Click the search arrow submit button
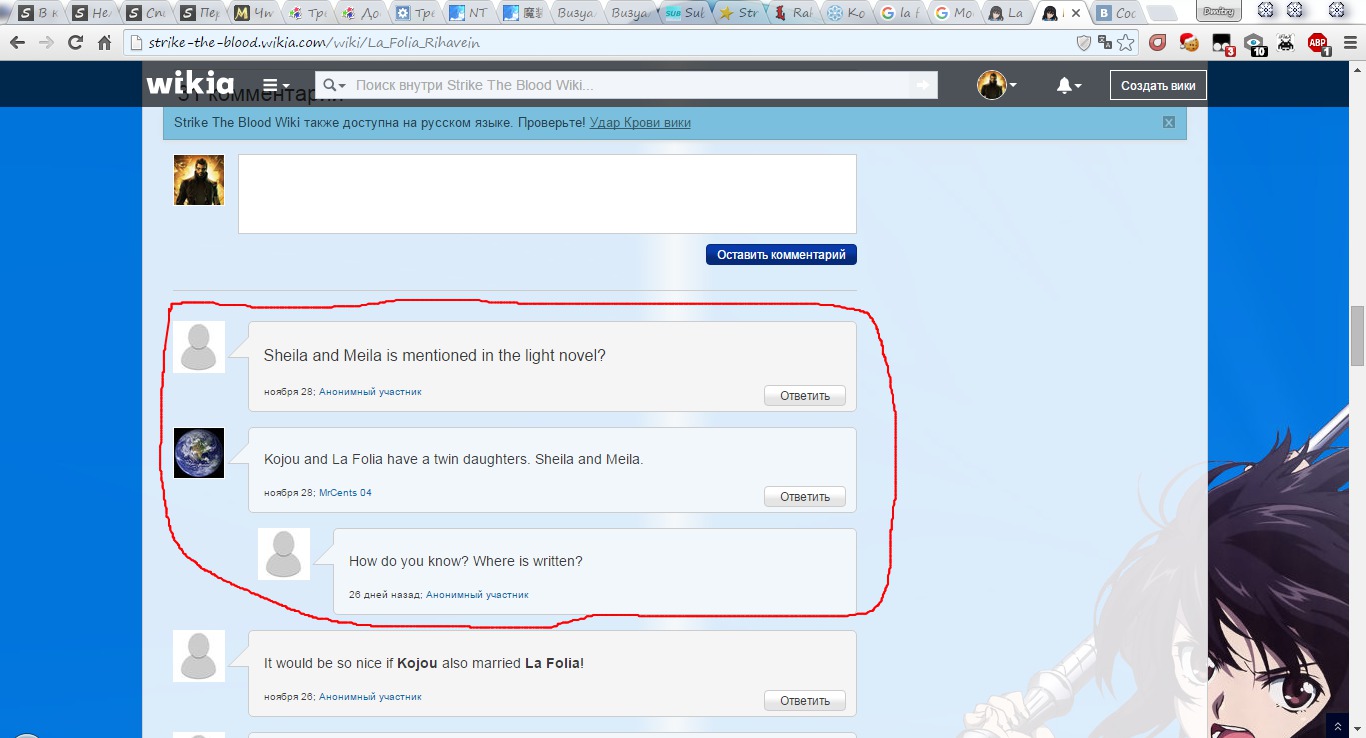The image size is (1366, 738). click(924, 85)
